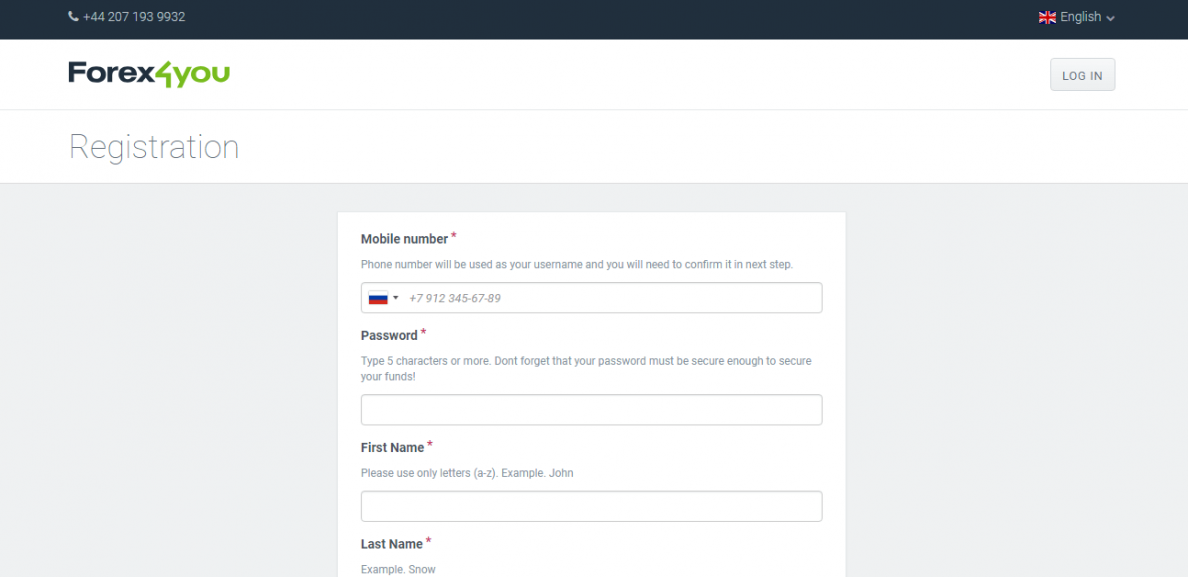Click the Last Name label
Image resolution: width=1188 pixels, height=577 pixels.
coord(392,544)
